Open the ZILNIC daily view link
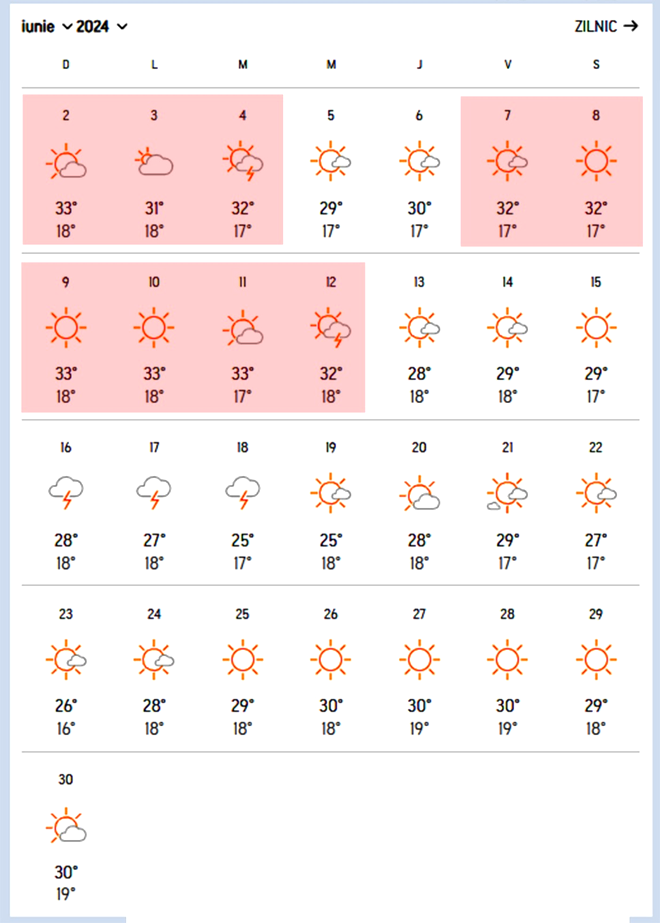This screenshot has height=923, width=660. click(606, 26)
